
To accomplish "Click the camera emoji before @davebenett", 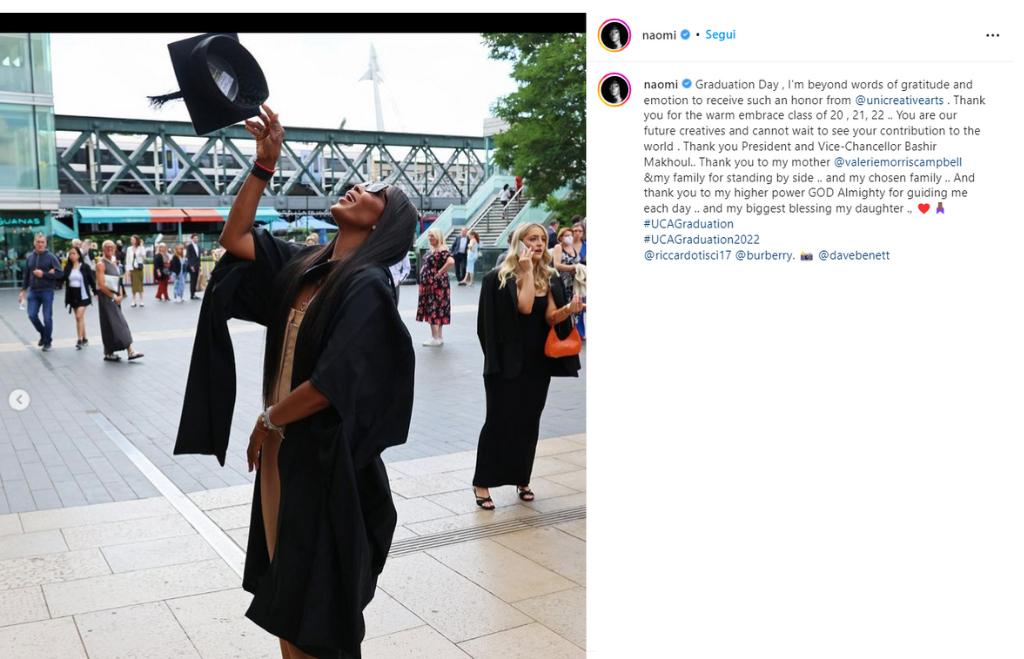I will [807, 256].
